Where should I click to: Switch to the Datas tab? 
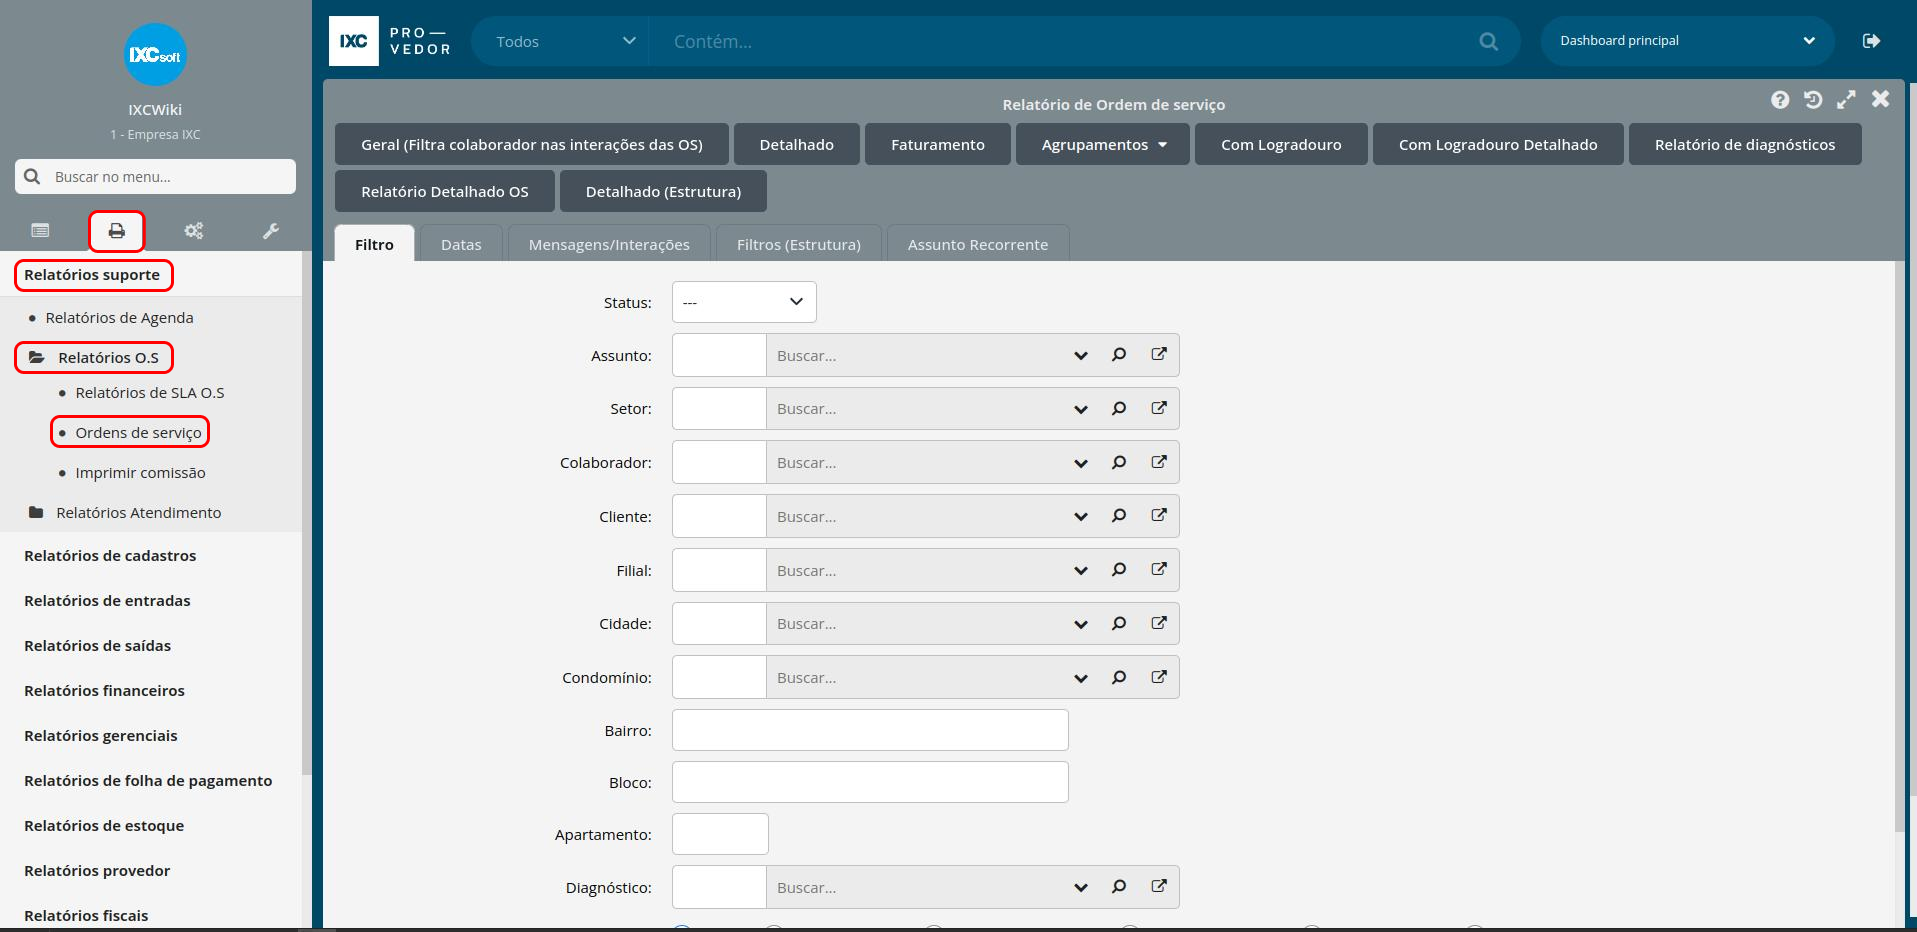461,244
